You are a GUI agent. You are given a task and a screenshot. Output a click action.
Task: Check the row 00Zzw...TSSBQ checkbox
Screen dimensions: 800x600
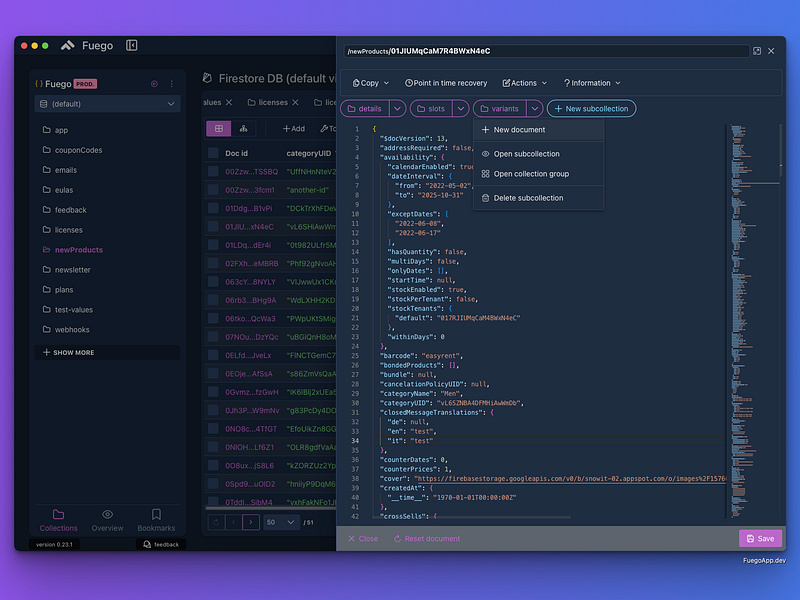[213, 171]
